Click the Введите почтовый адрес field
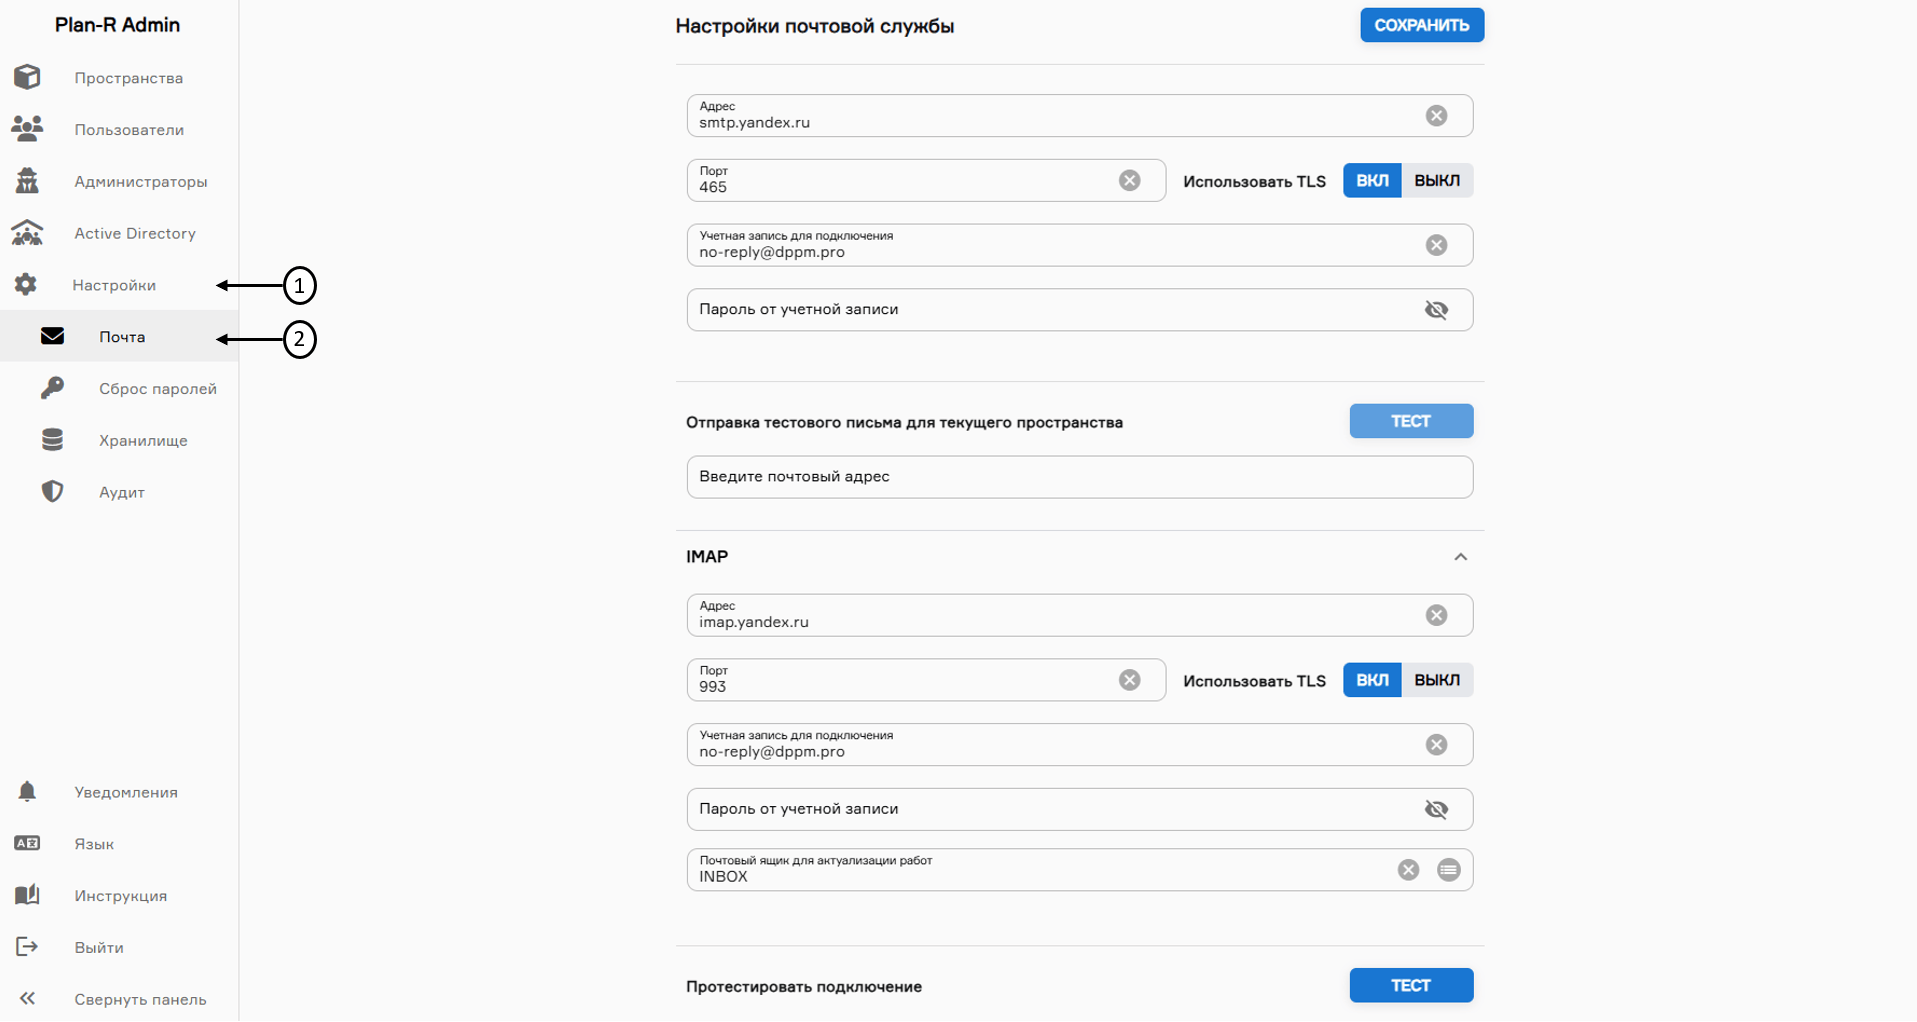Image resolution: width=1917 pixels, height=1022 pixels. [x=1078, y=477]
